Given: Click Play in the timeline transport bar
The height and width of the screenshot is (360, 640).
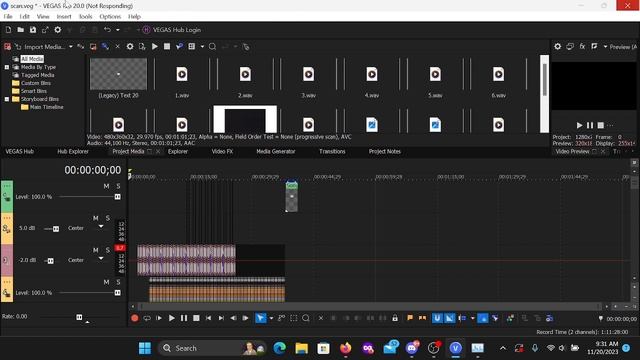Looking at the screenshot, I should tap(172, 318).
